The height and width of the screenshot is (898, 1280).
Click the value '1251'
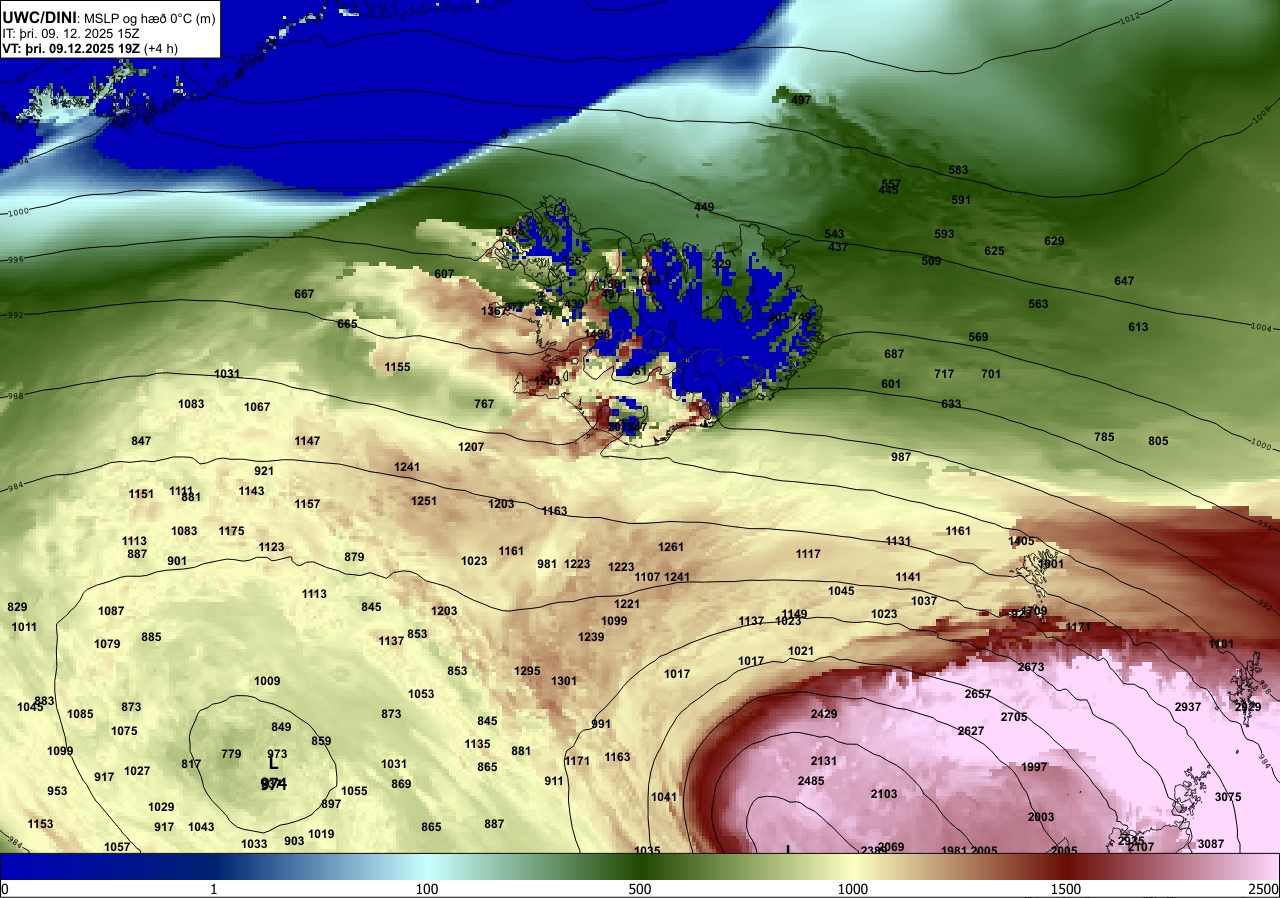click(424, 501)
